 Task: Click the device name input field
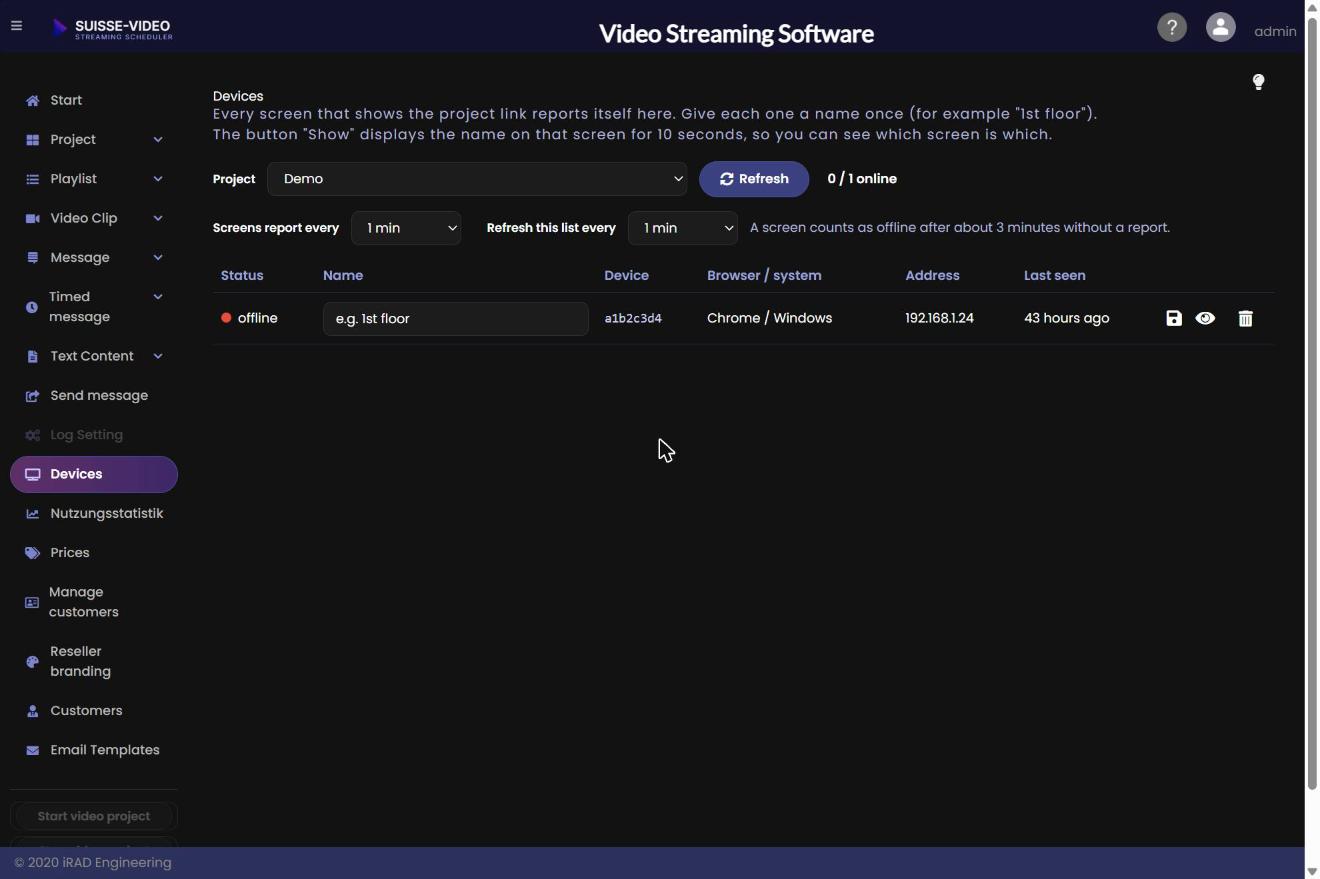click(456, 319)
